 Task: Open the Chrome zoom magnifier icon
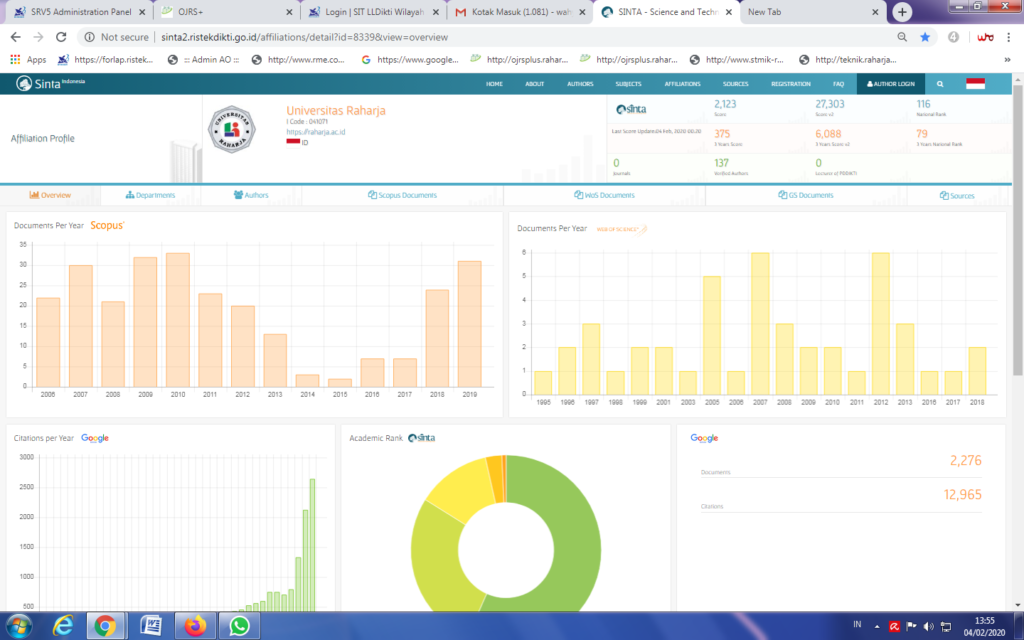902,37
